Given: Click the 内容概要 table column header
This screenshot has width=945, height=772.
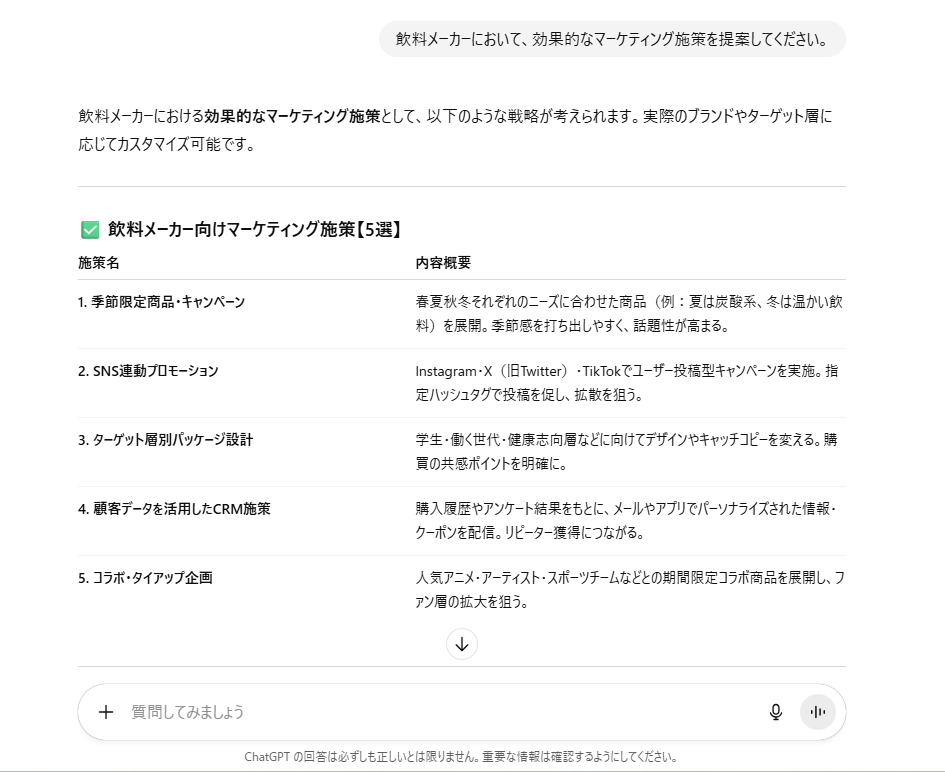Looking at the screenshot, I should tap(443, 263).
